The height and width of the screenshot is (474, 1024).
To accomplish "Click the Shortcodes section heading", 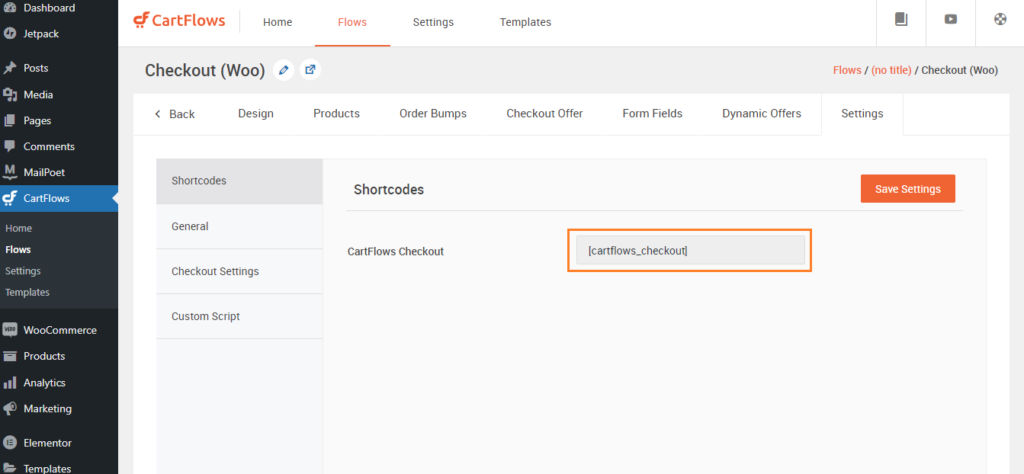I will 389,190.
